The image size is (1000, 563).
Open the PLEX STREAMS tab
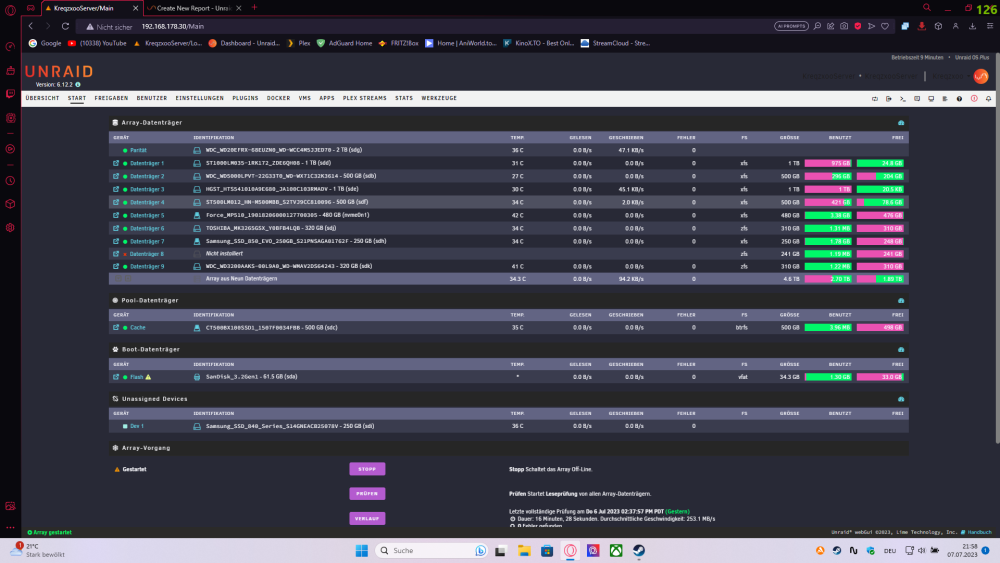[x=364, y=98]
